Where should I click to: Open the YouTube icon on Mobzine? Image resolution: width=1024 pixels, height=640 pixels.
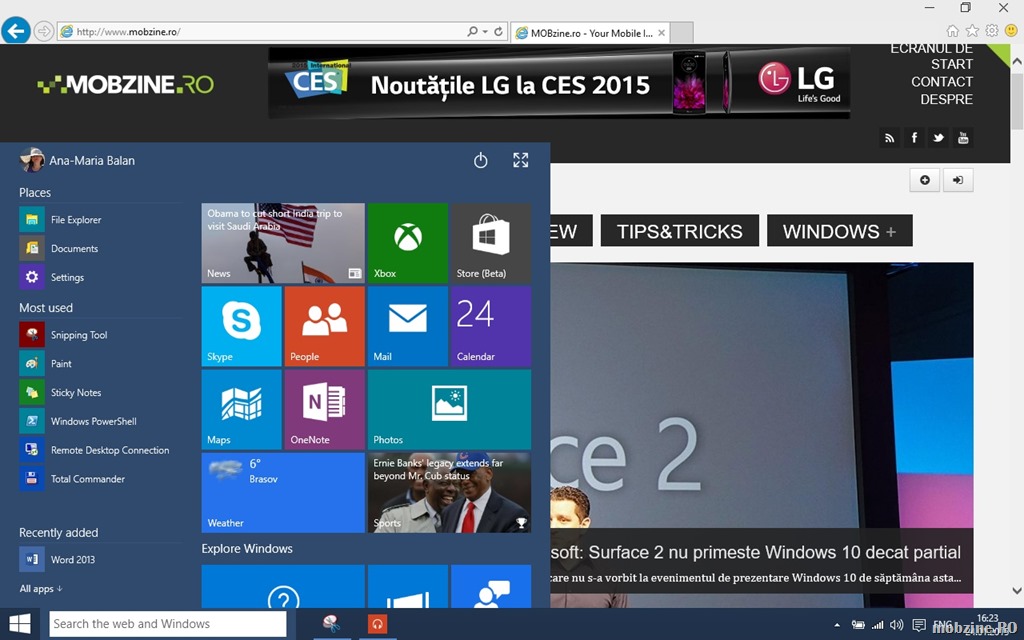point(963,138)
